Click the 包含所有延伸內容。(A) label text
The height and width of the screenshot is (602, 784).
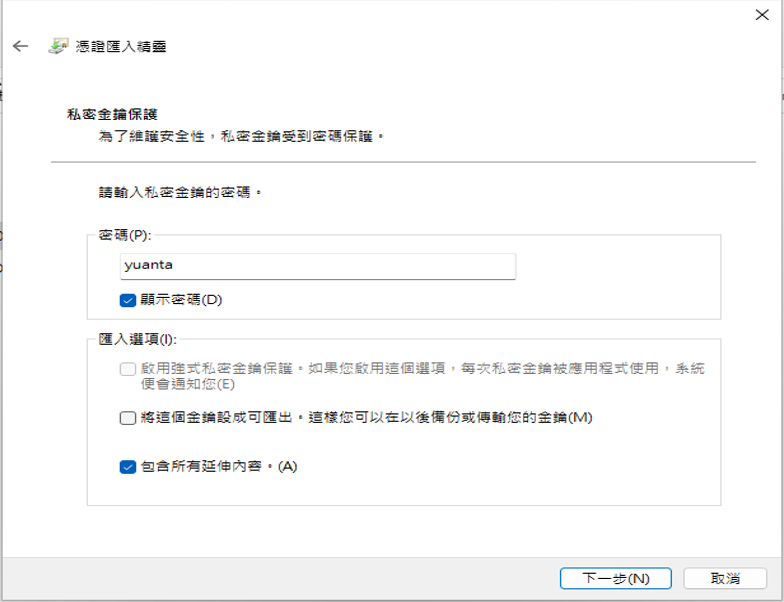pyautogui.click(x=219, y=466)
